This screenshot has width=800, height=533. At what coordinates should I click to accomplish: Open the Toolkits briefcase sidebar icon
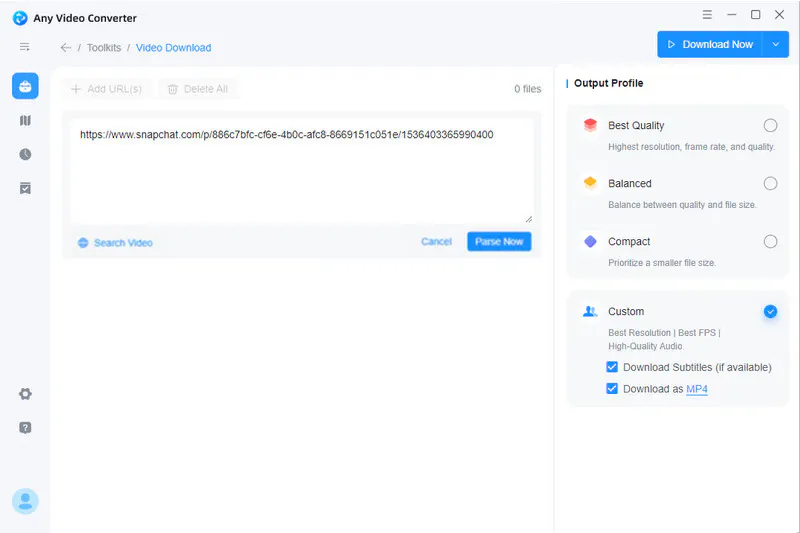tap(25, 86)
